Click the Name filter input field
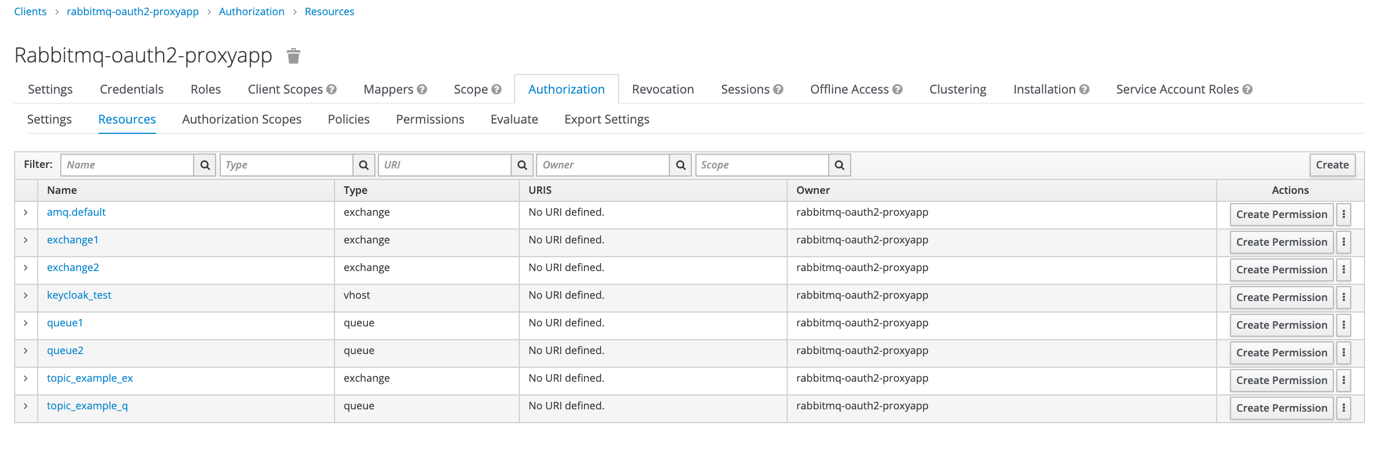Image resolution: width=1378 pixels, height=458 pixels. [127, 165]
